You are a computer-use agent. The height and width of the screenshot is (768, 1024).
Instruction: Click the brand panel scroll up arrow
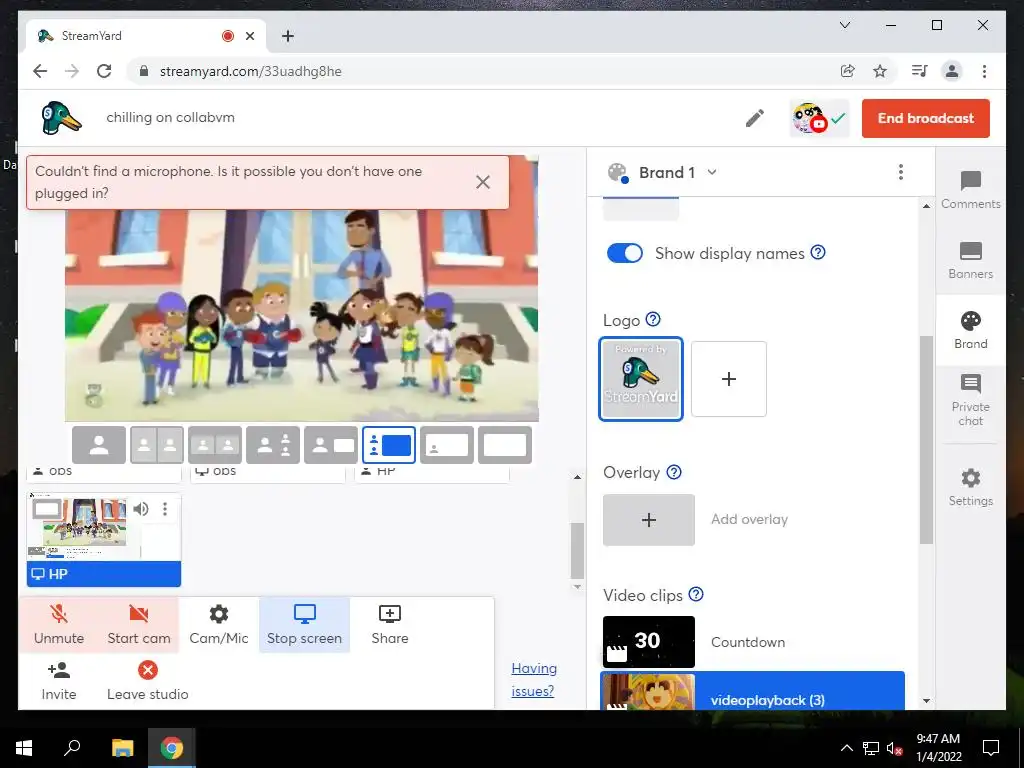pyautogui.click(x=926, y=206)
